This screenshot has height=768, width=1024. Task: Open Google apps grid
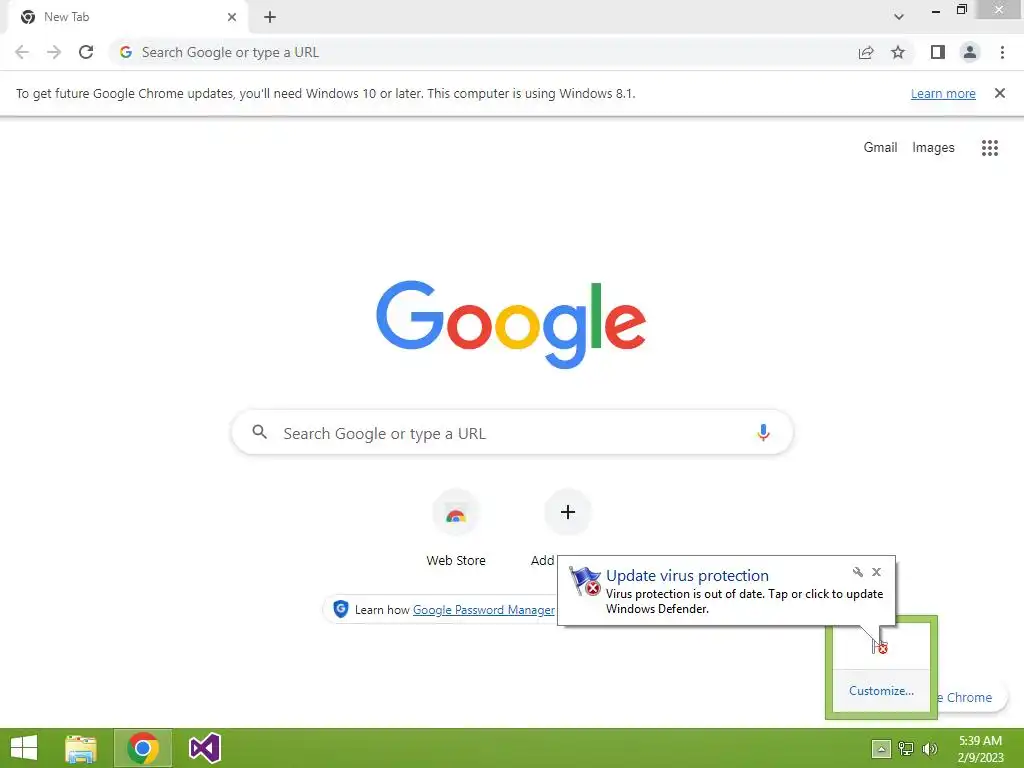point(990,148)
